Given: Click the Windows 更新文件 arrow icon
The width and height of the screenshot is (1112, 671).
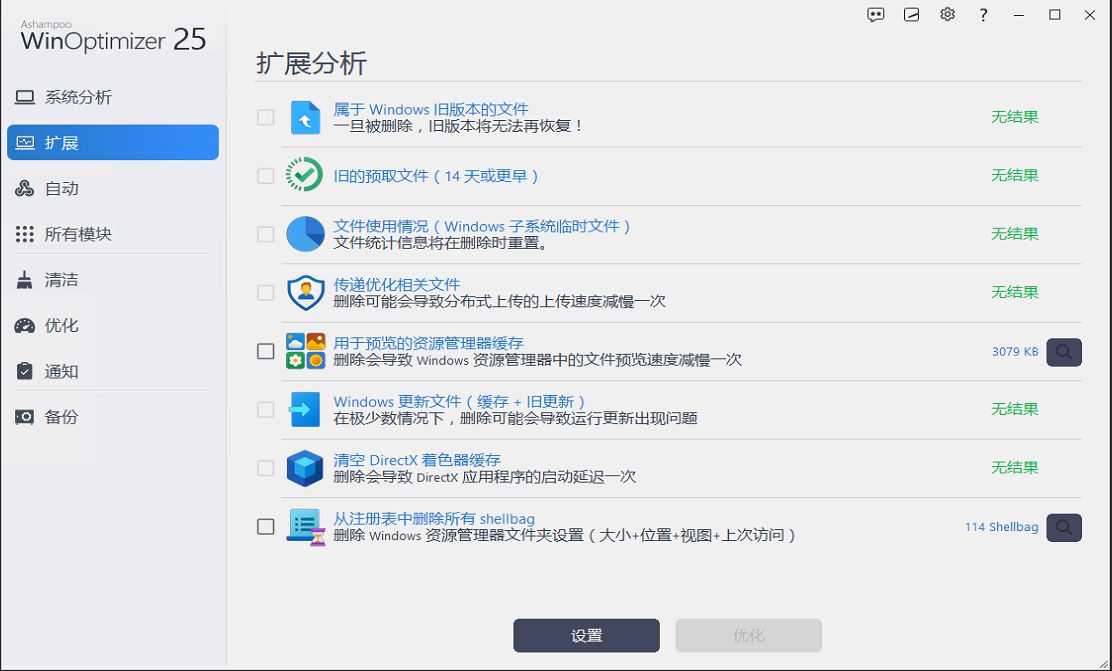Looking at the screenshot, I should click(305, 409).
